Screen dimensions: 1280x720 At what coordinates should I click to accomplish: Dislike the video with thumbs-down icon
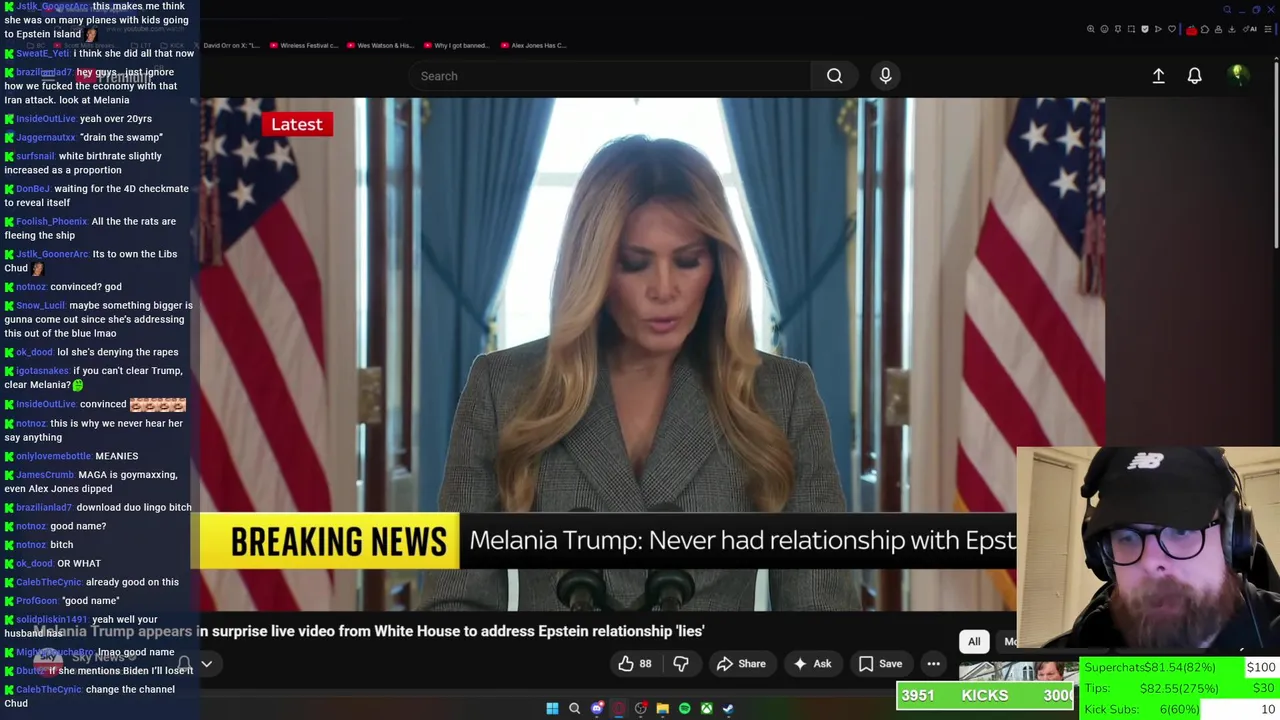(x=681, y=664)
